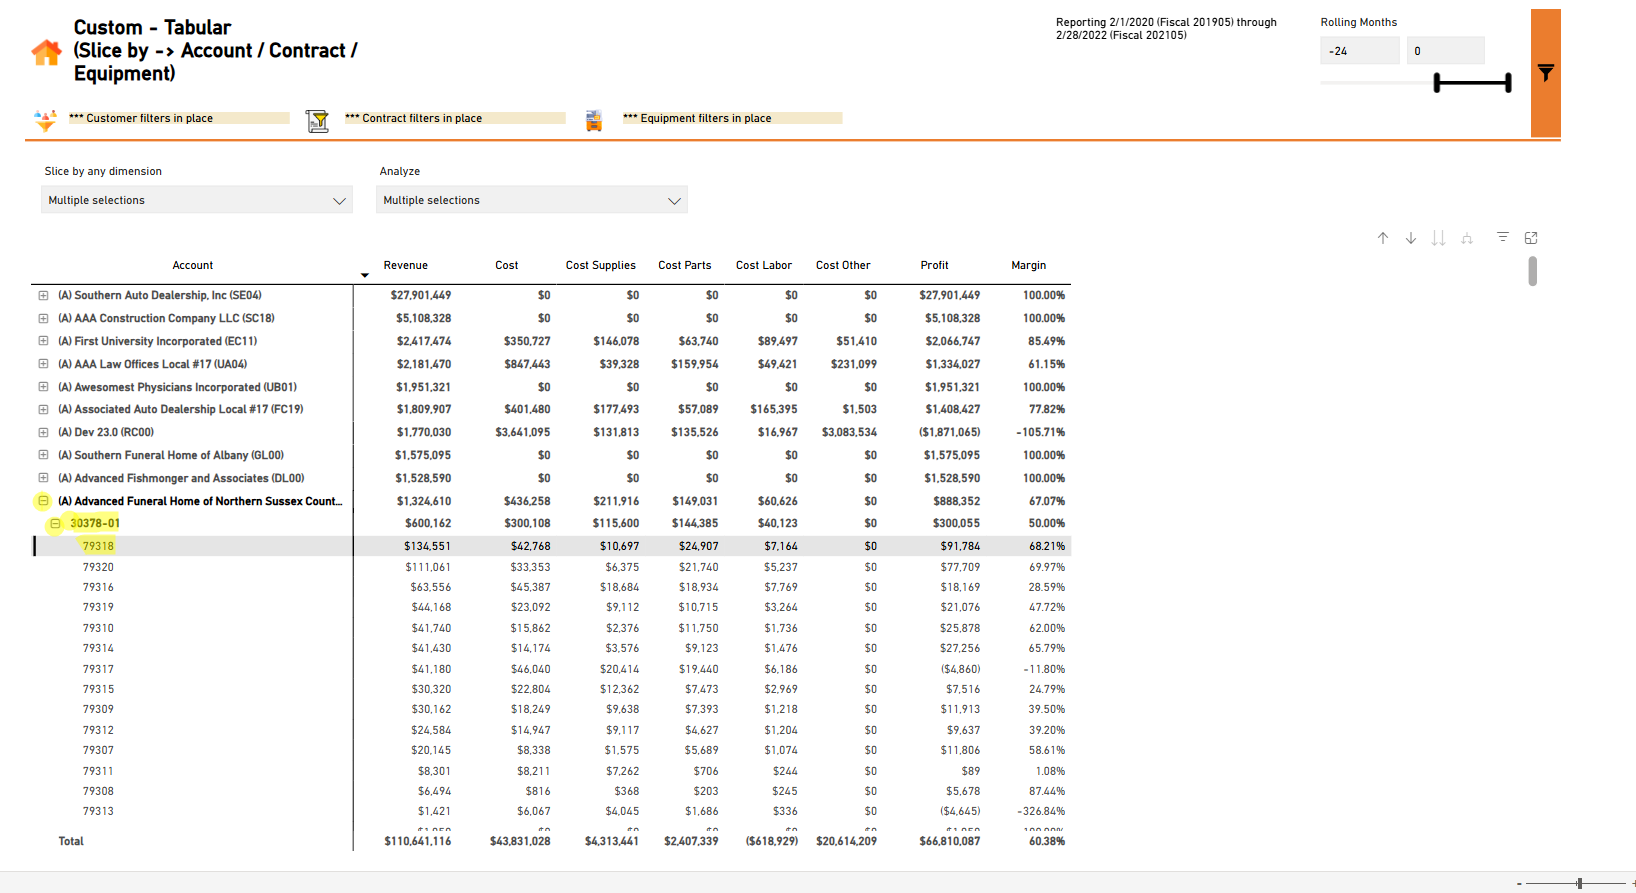This screenshot has width=1636, height=893.
Task: Open the Analyze dropdown
Action: [x=532, y=200]
